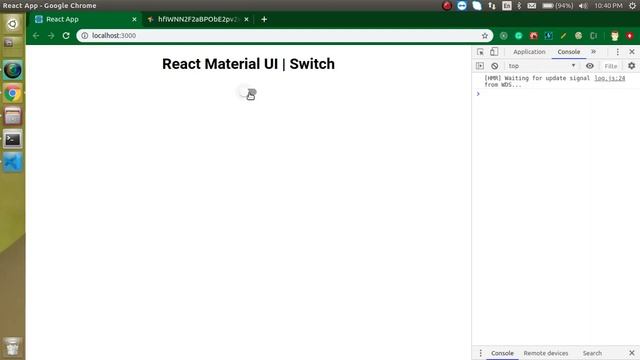Screen dimensions: 640x360
Task: Open the volume control in system tray
Action: pos(583,6)
